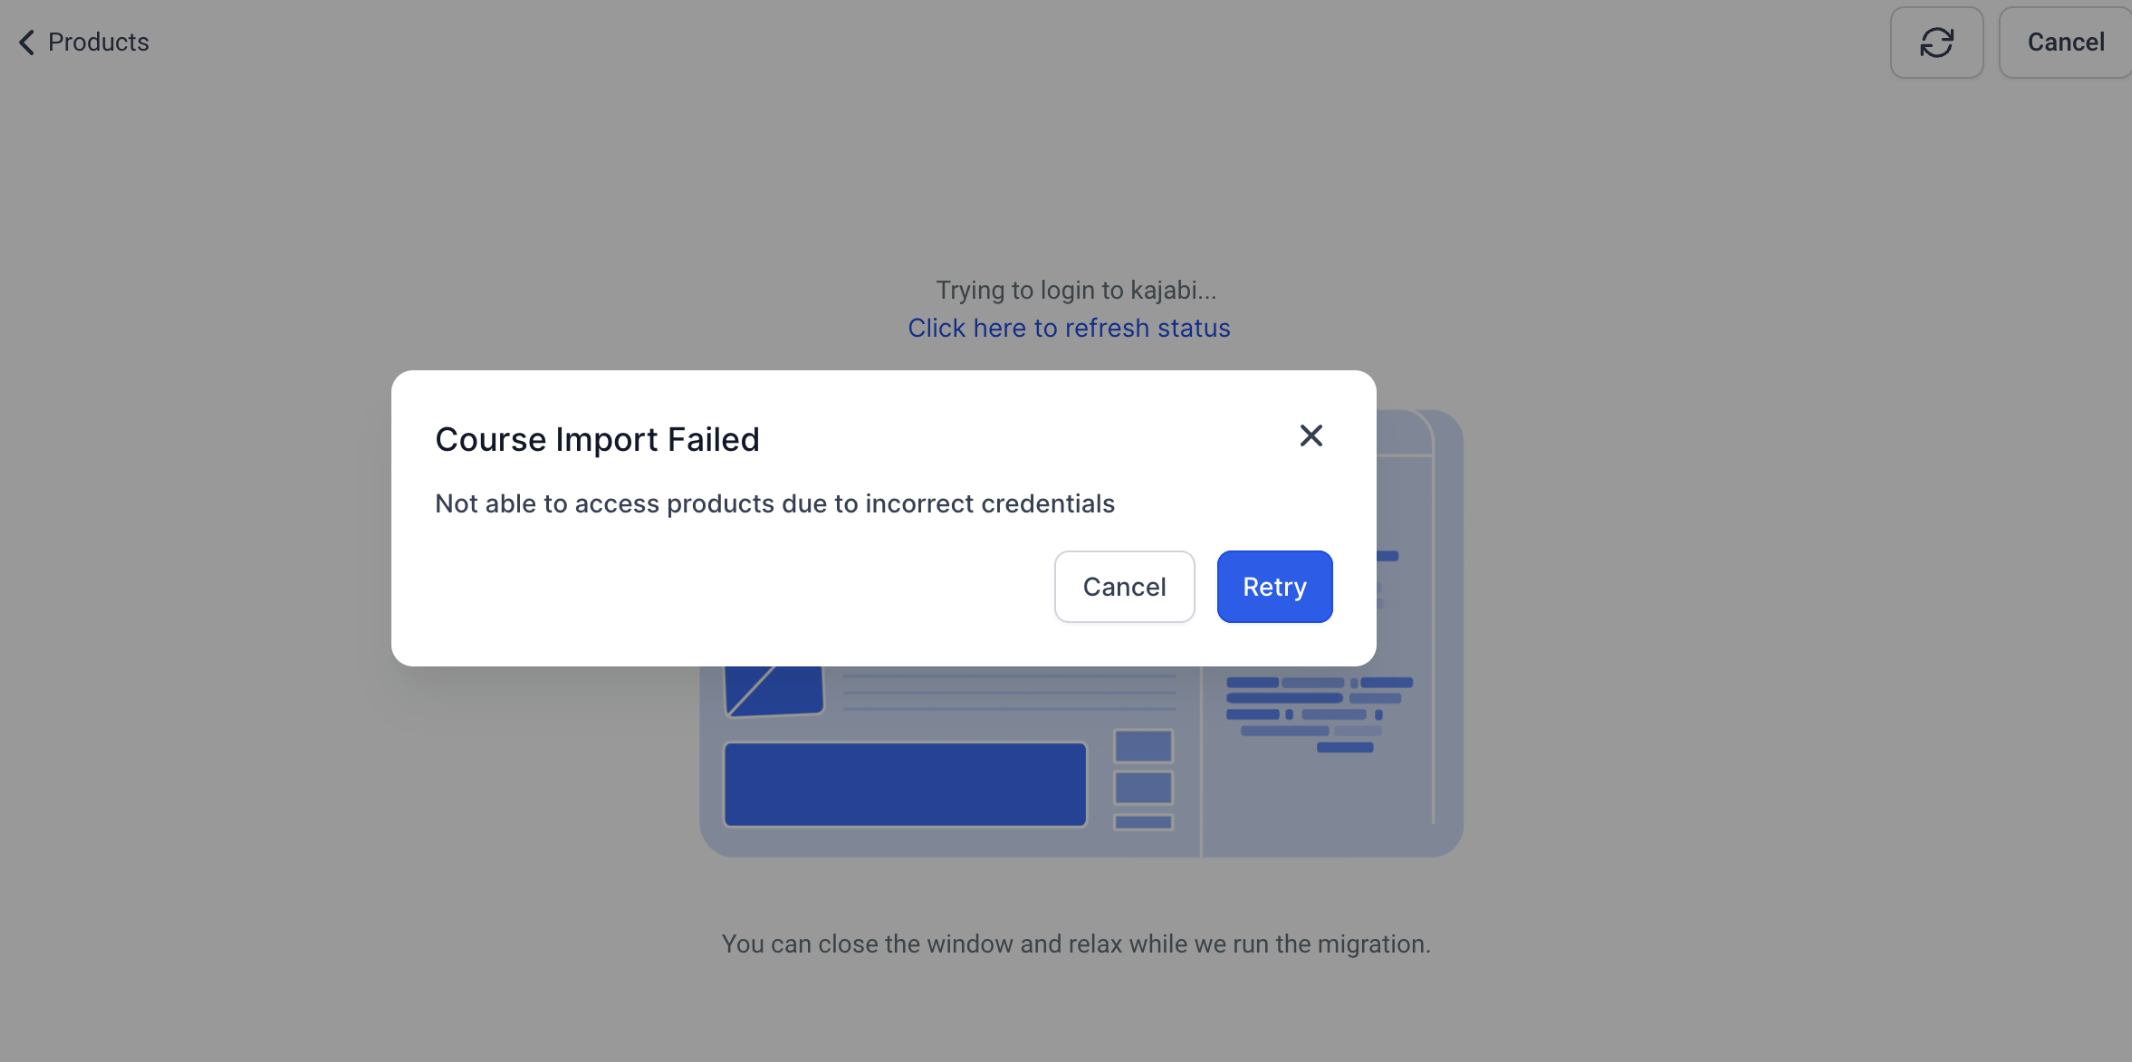Go back via the Products label
2132x1062 pixels.
(98, 42)
